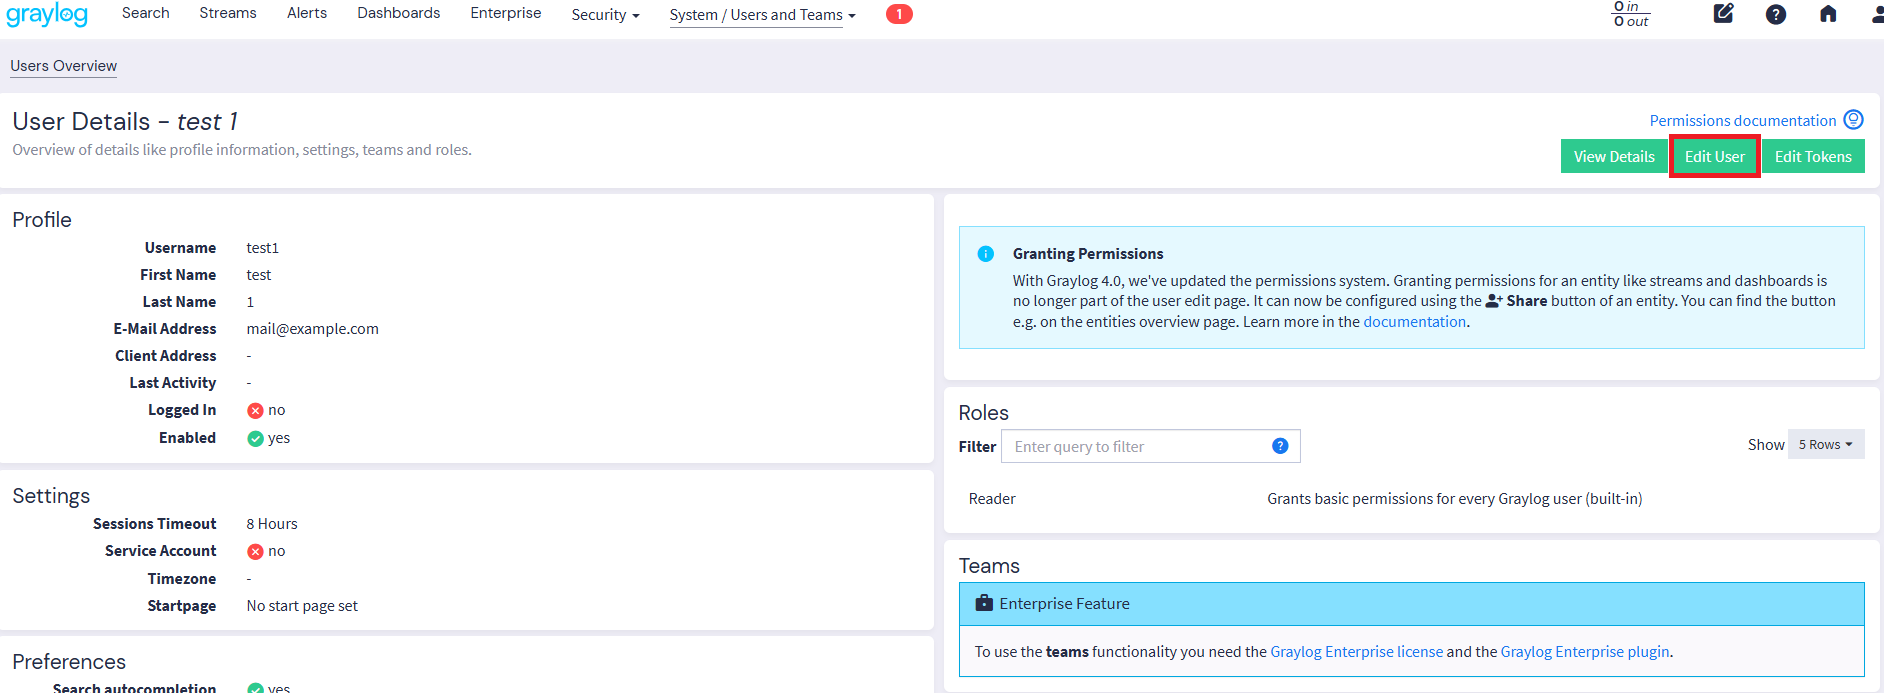Go to the Dashboards page
Viewport: 1884px width, 693px height.
398,13
